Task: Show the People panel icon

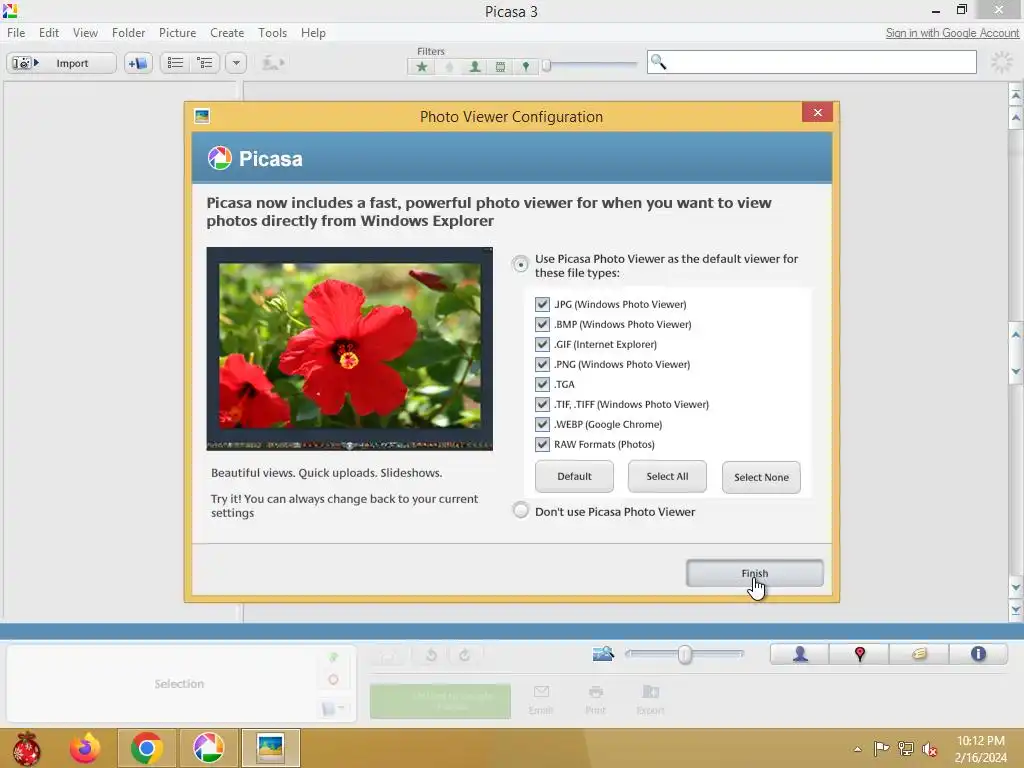Action: click(800, 654)
